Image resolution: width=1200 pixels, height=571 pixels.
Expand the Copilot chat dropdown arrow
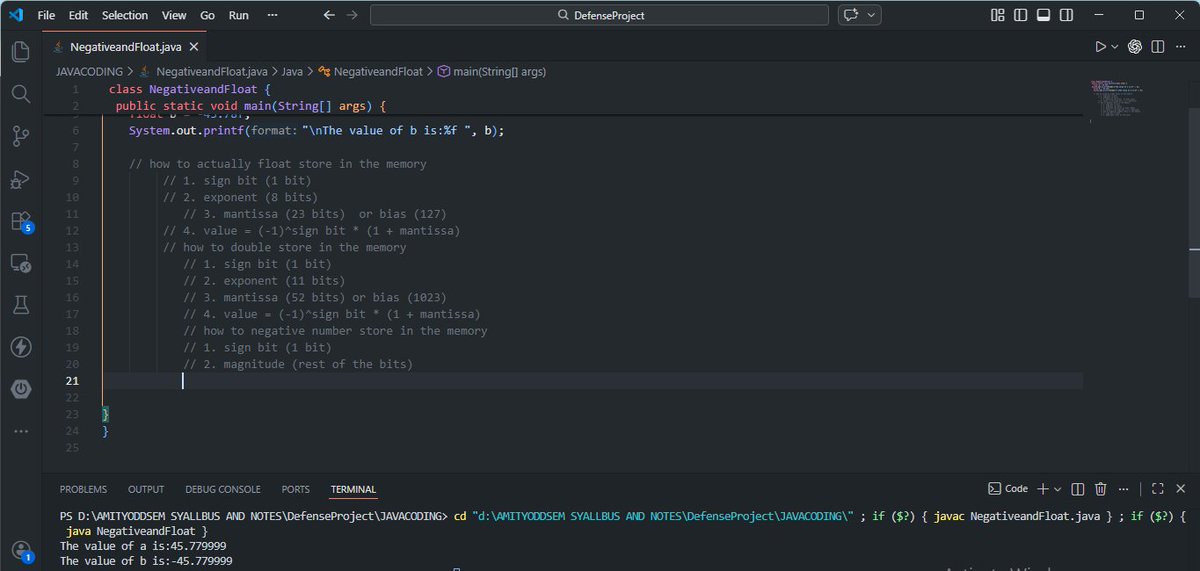pyautogui.click(x=872, y=15)
